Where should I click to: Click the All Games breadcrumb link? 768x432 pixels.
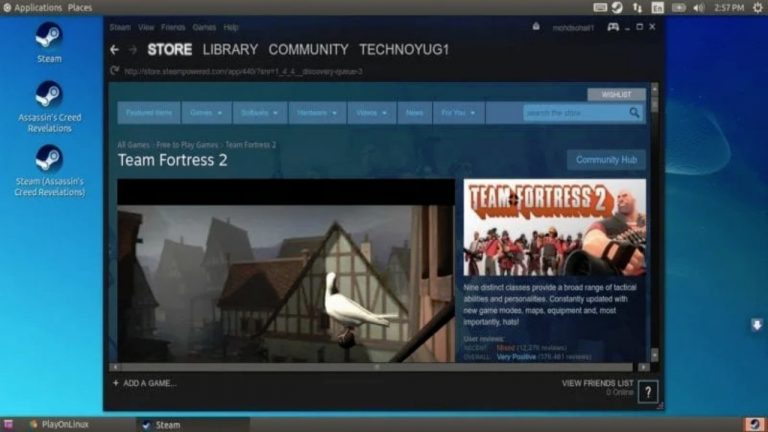pyautogui.click(x=133, y=145)
